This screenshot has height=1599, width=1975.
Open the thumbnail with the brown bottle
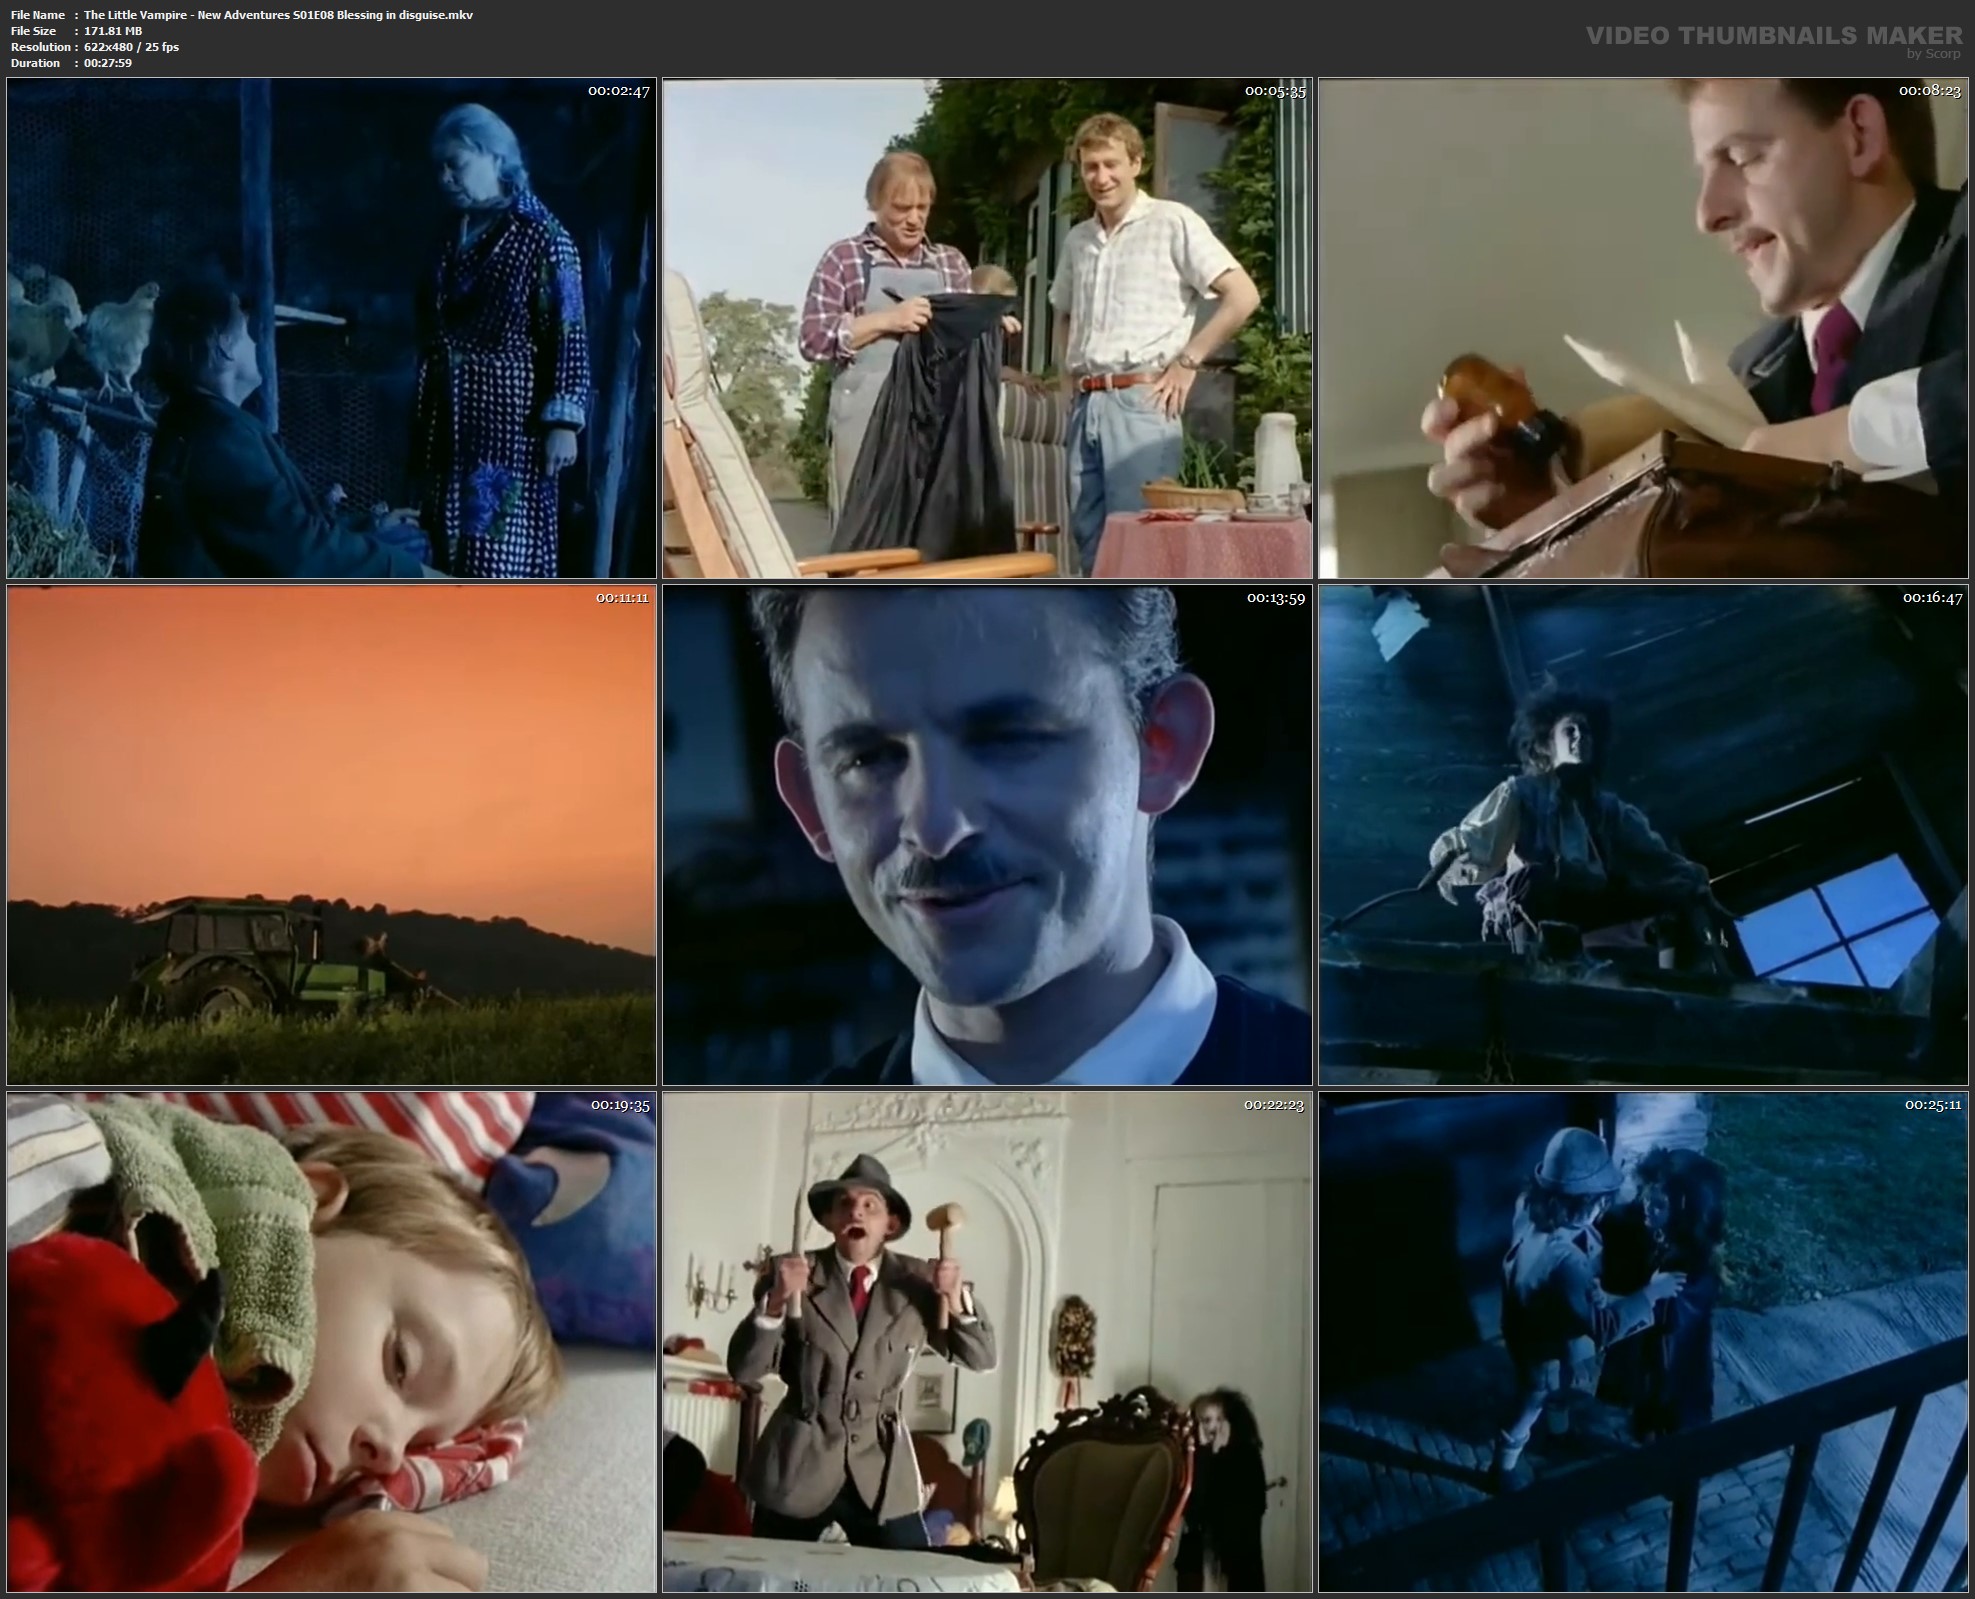(1643, 328)
